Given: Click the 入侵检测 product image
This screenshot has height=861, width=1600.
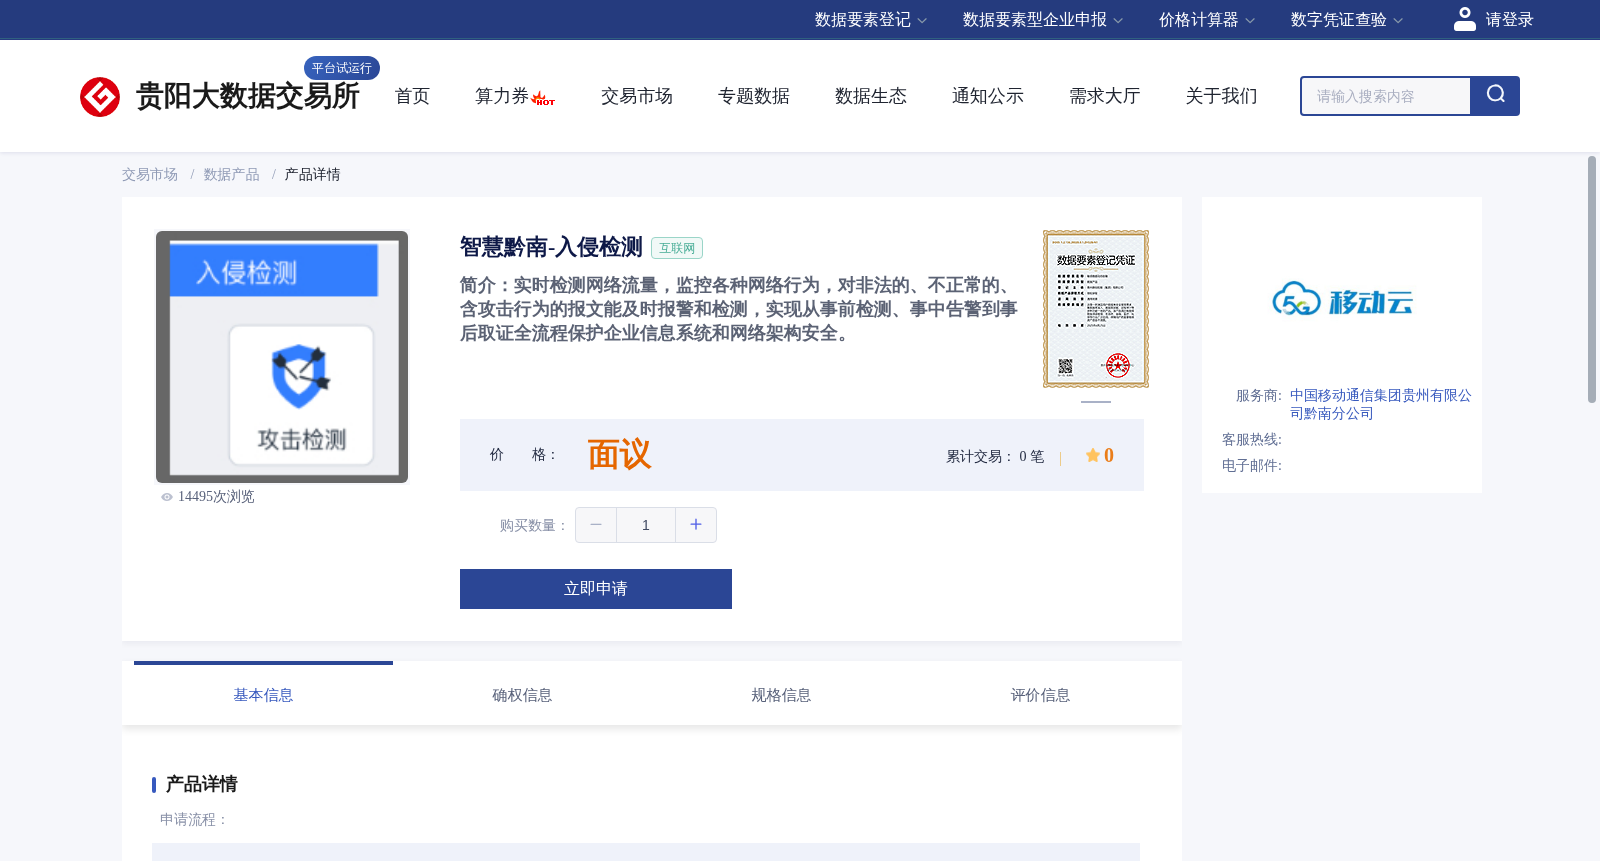Looking at the screenshot, I should click(x=282, y=357).
